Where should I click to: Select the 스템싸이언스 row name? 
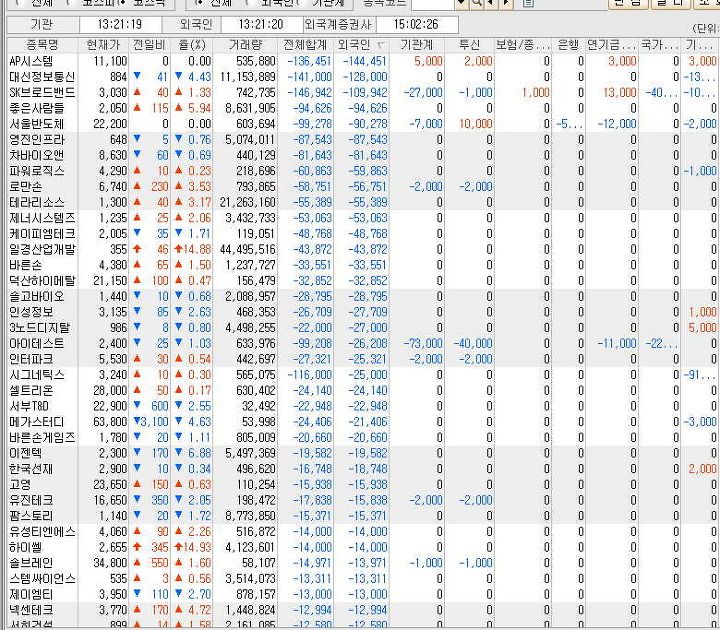click(x=42, y=579)
